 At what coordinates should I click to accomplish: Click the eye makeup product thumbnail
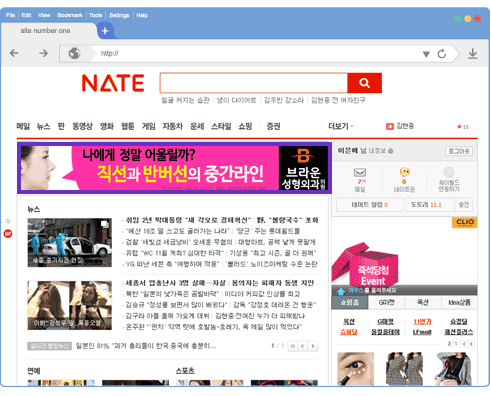(x=355, y=369)
